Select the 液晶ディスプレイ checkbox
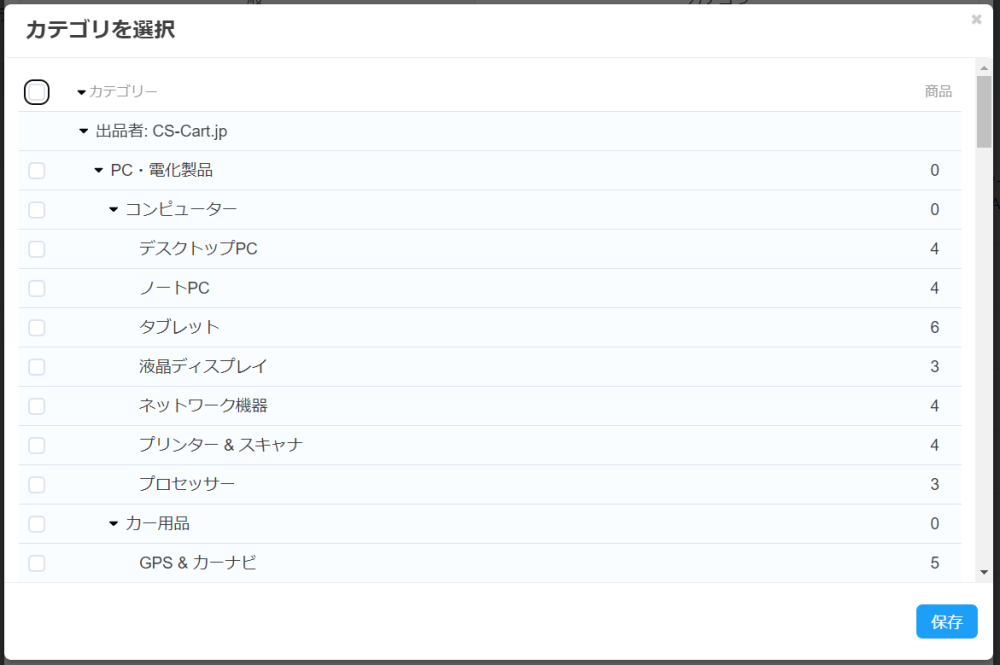 37,367
